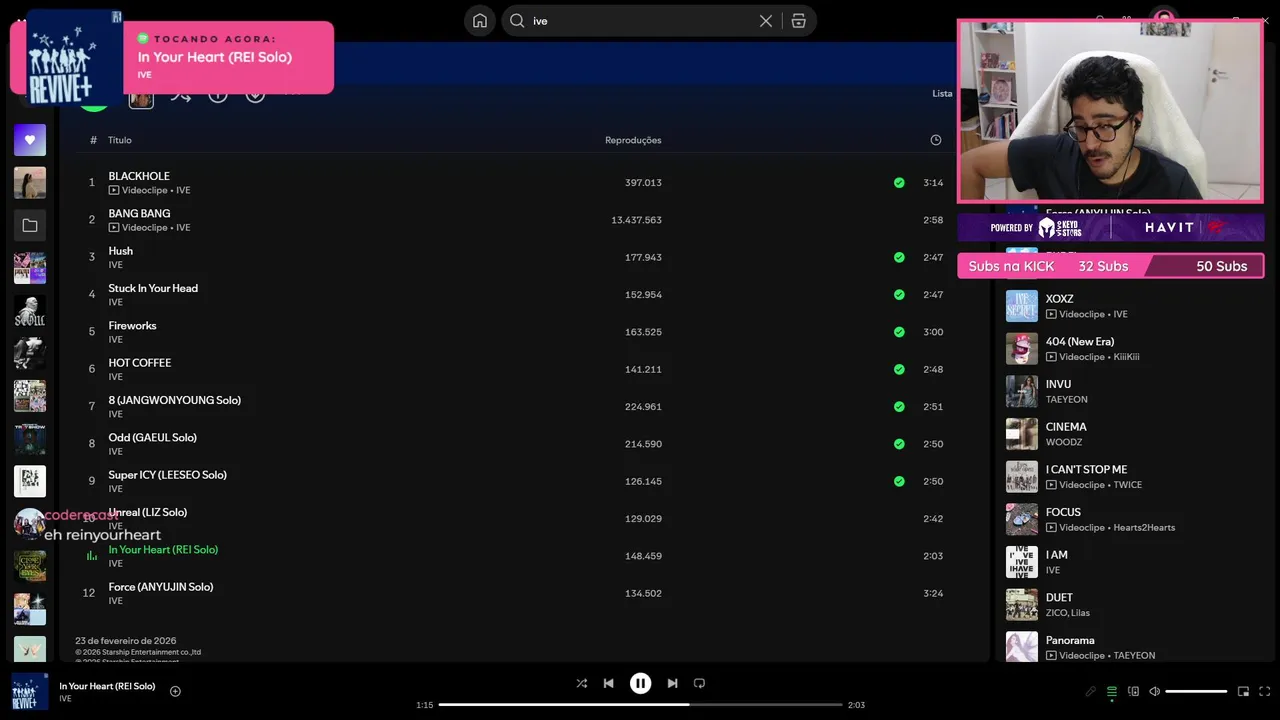Click album release date 23 de fevereiro de 2026
This screenshot has width=1280, height=720.
pyautogui.click(x=125, y=641)
